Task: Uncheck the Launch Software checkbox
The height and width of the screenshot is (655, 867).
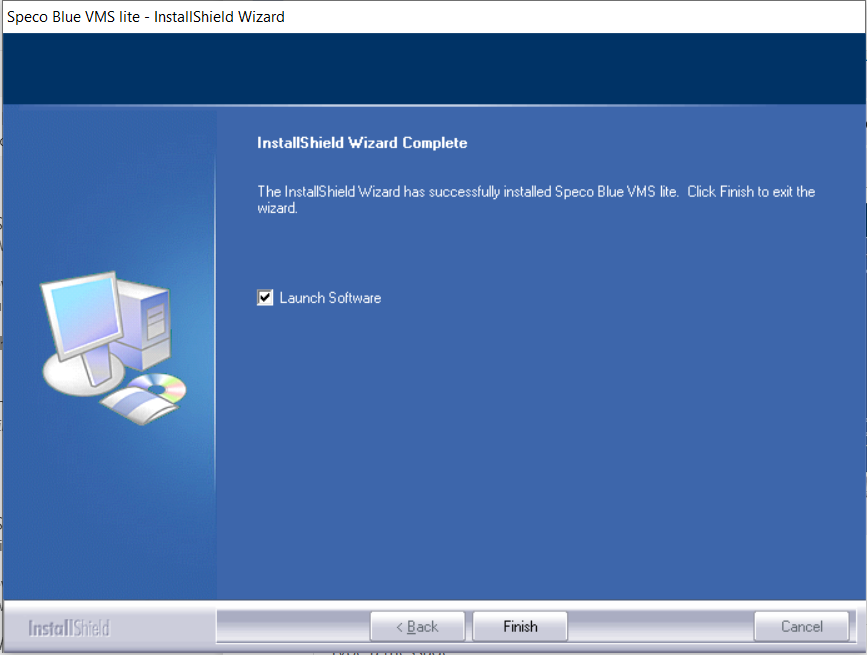Action: coord(264,297)
